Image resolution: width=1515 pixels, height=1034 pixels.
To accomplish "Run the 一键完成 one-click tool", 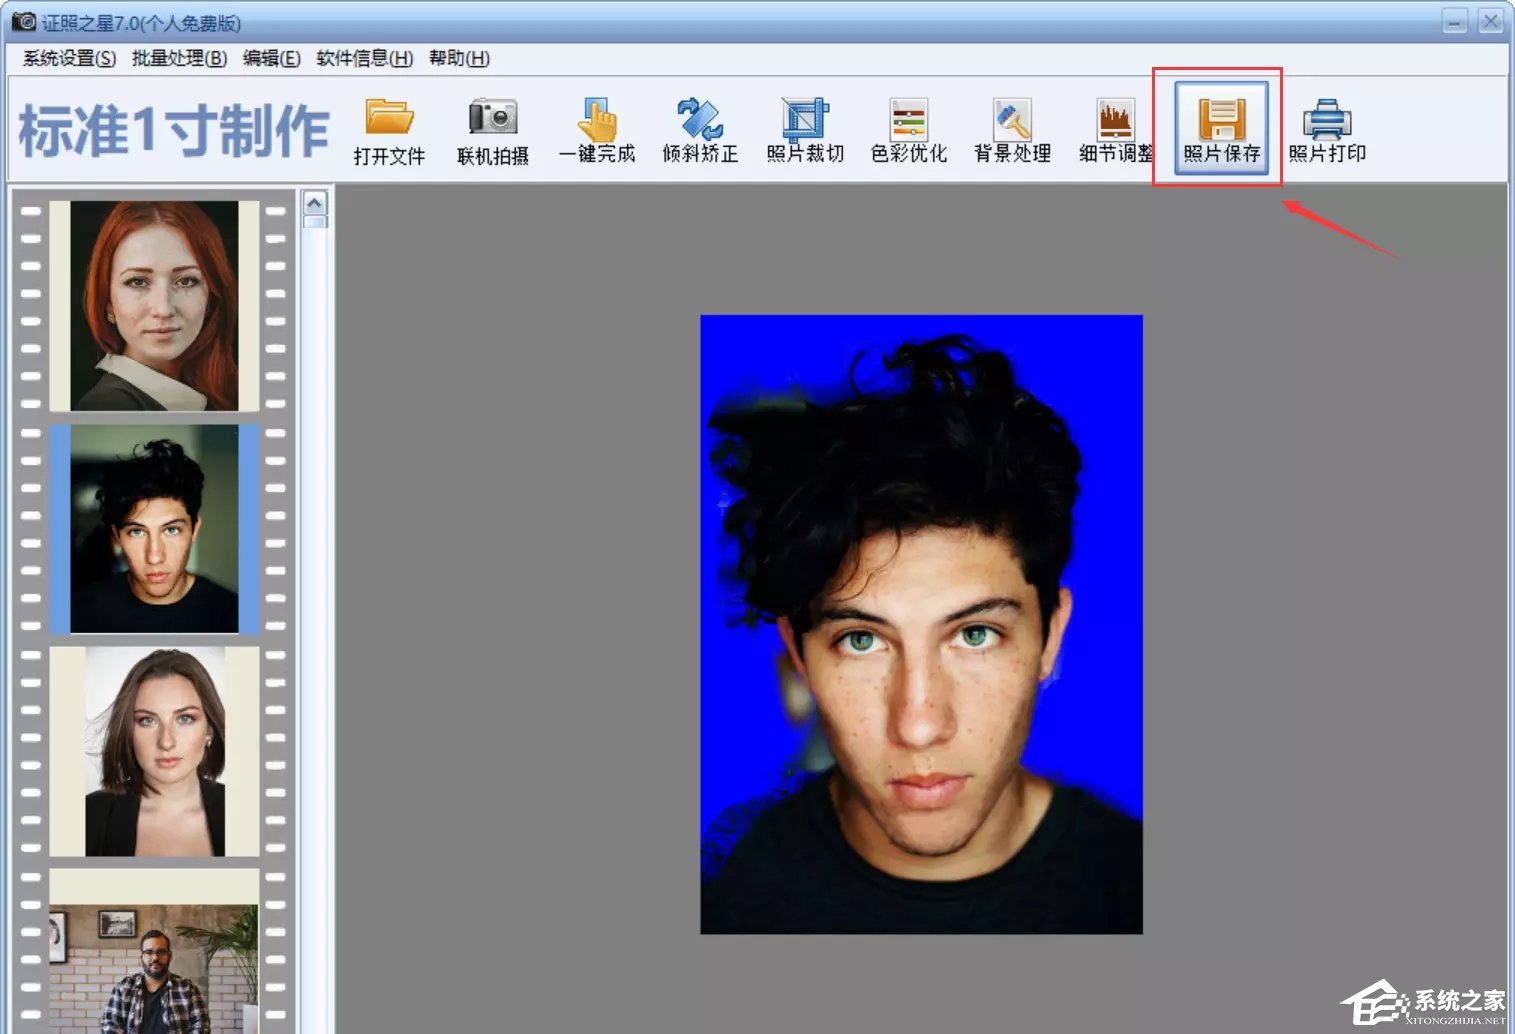I will pos(597,131).
